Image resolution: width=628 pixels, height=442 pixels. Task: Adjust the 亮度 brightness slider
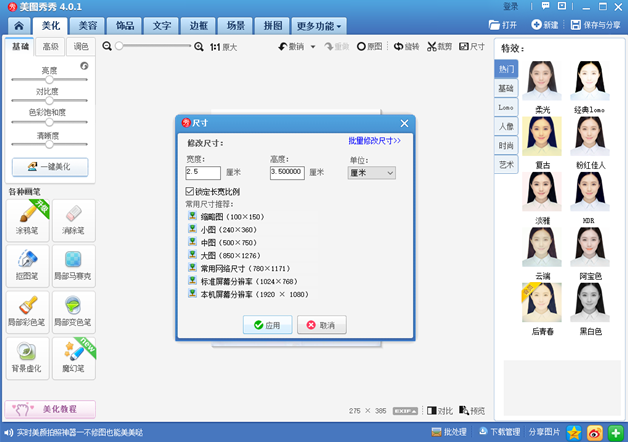coord(49,79)
